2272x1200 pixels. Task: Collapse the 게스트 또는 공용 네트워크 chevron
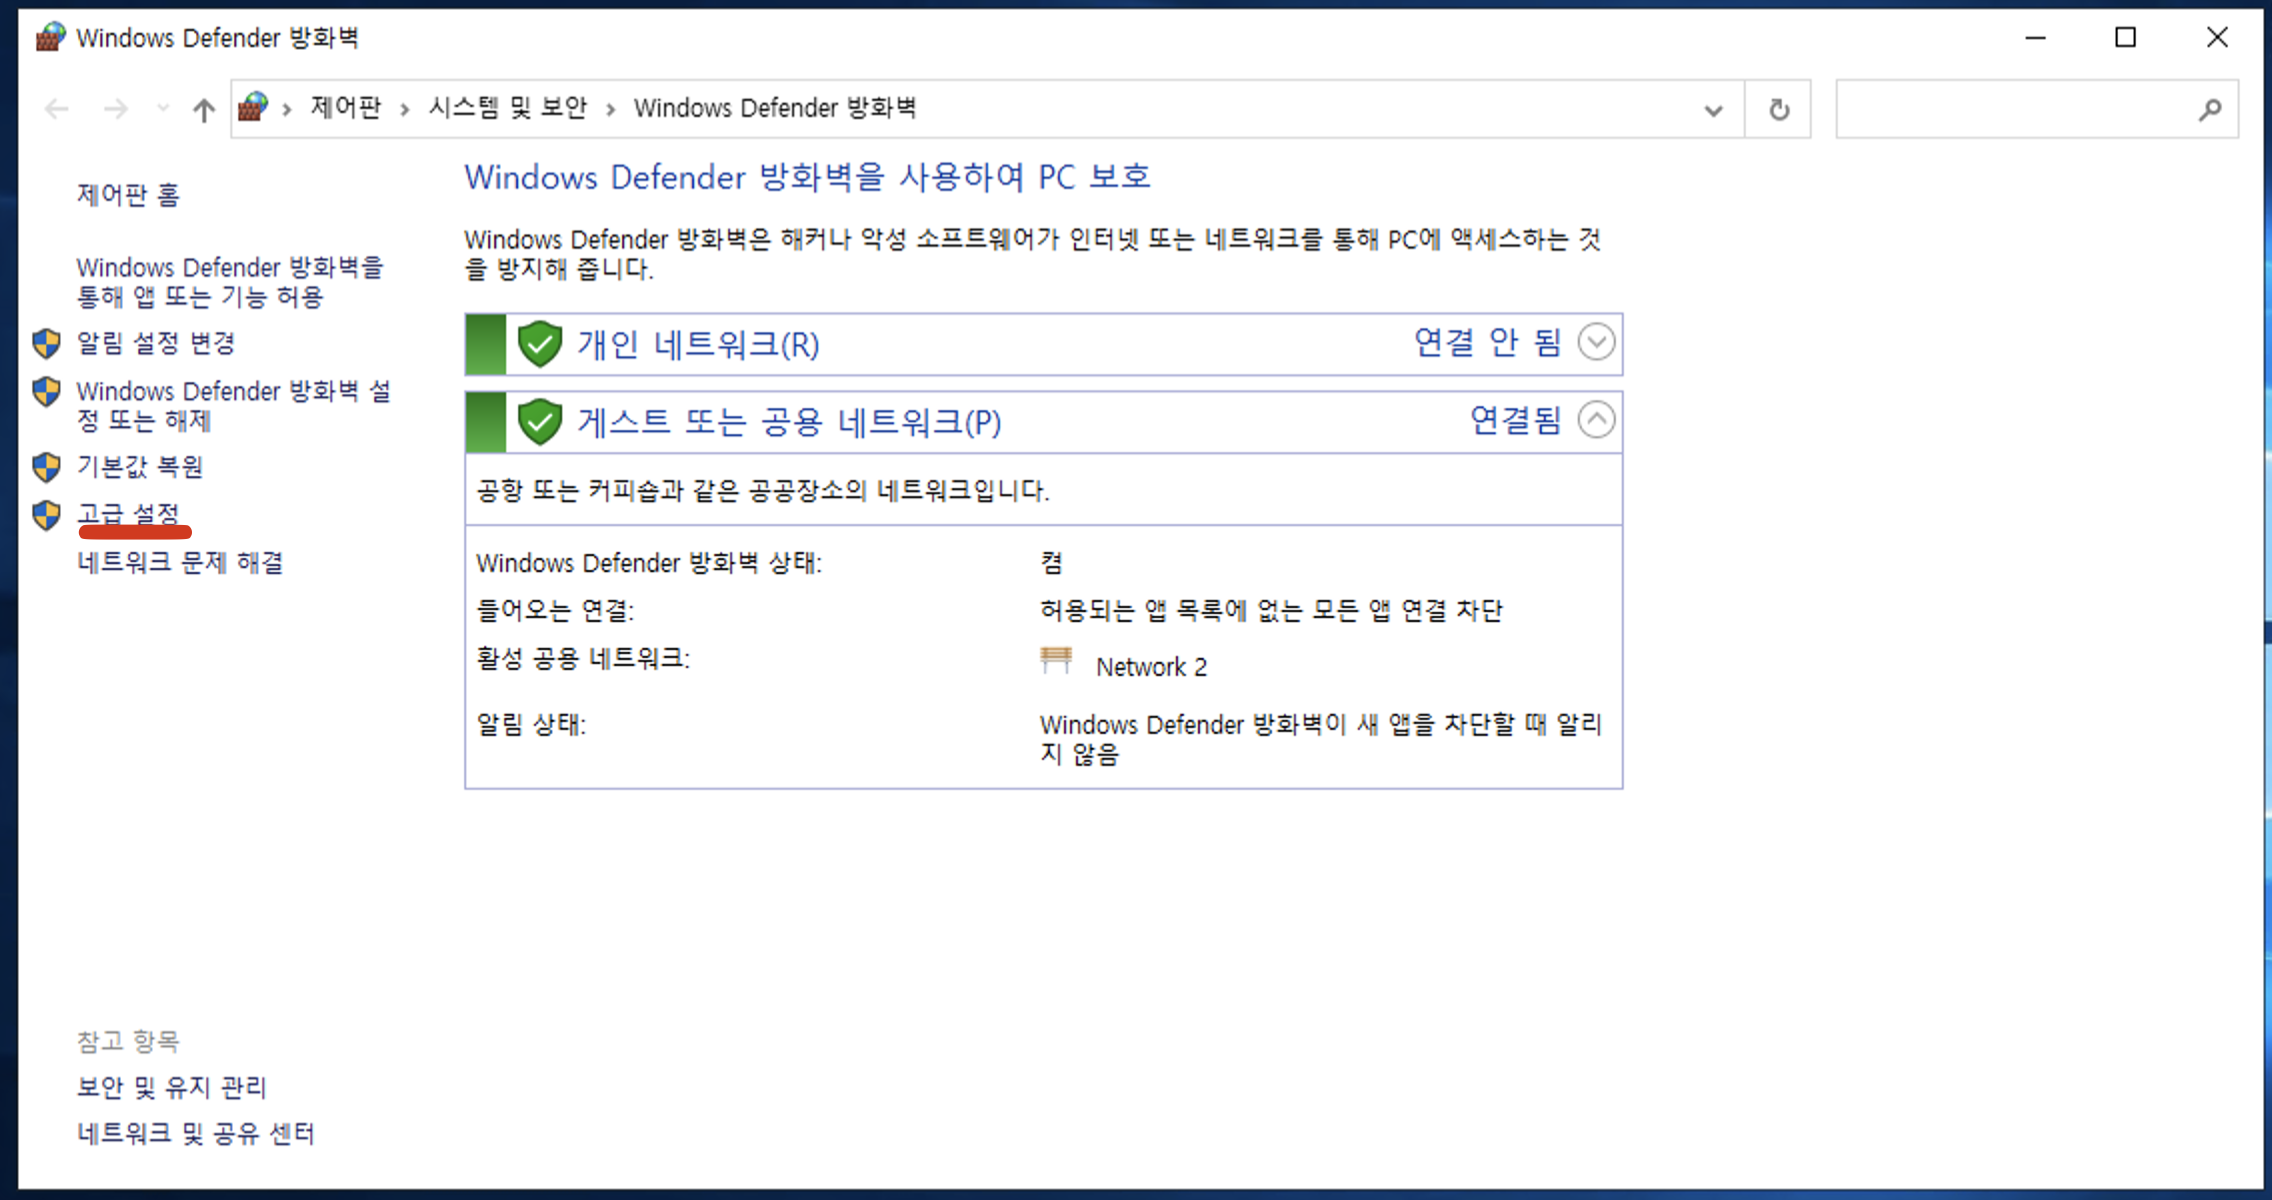click(1596, 419)
